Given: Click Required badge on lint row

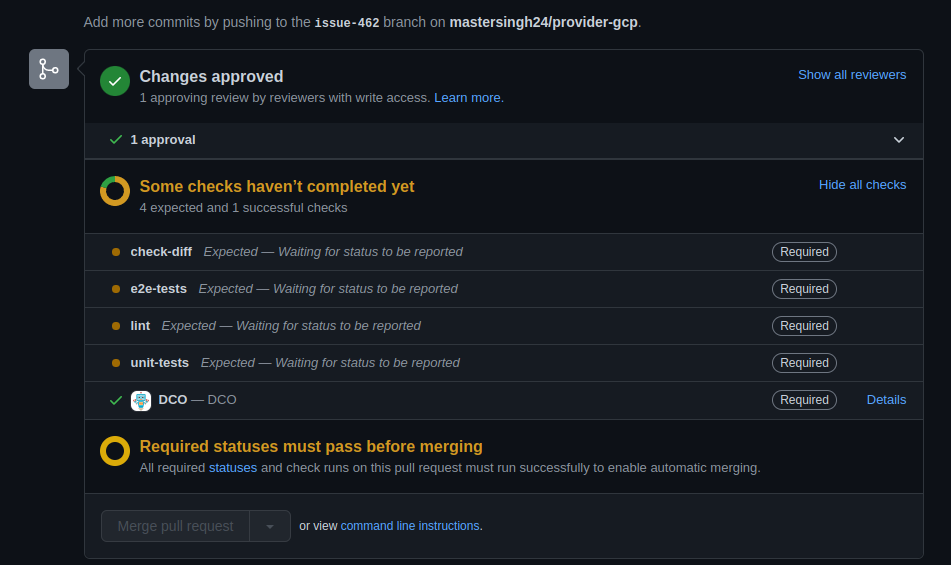Looking at the screenshot, I should click(804, 326).
